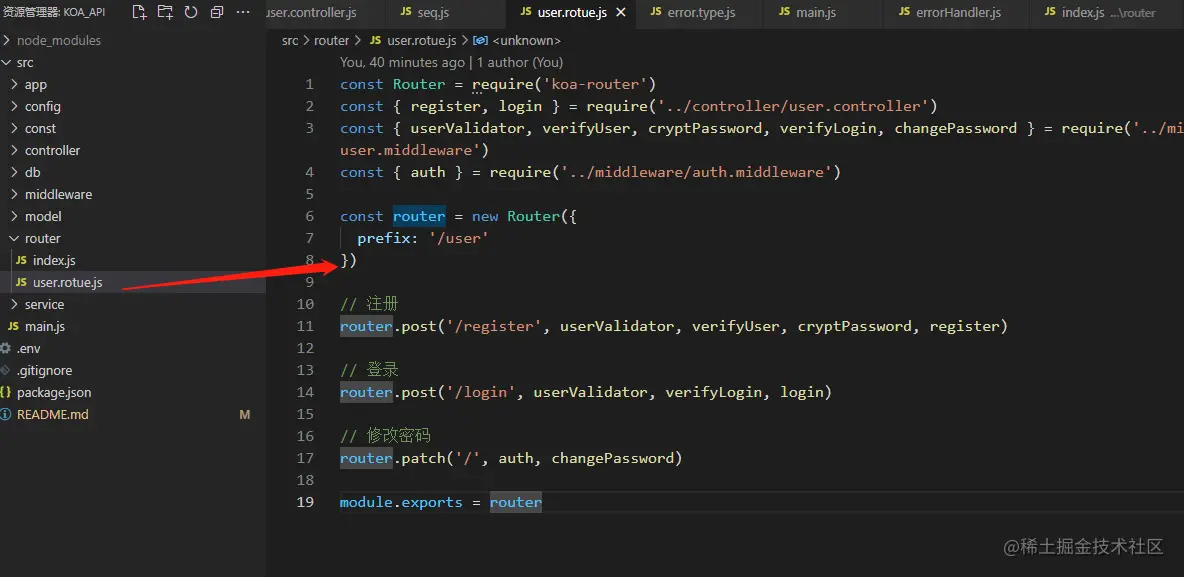Image resolution: width=1184 pixels, height=577 pixels.
Task: Switch to the index.js router tab
Action: tap(1105, 13)
